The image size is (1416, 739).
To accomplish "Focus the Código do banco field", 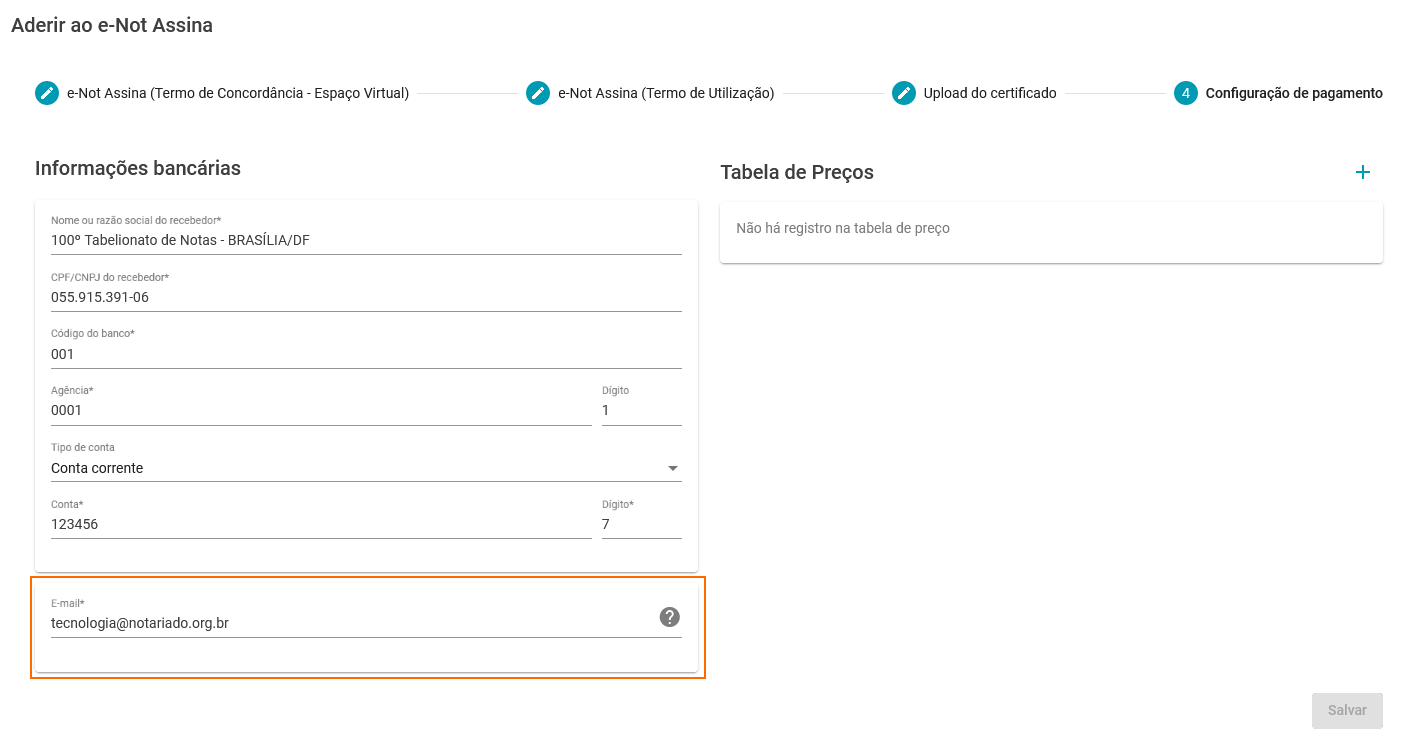I will 366,354.
